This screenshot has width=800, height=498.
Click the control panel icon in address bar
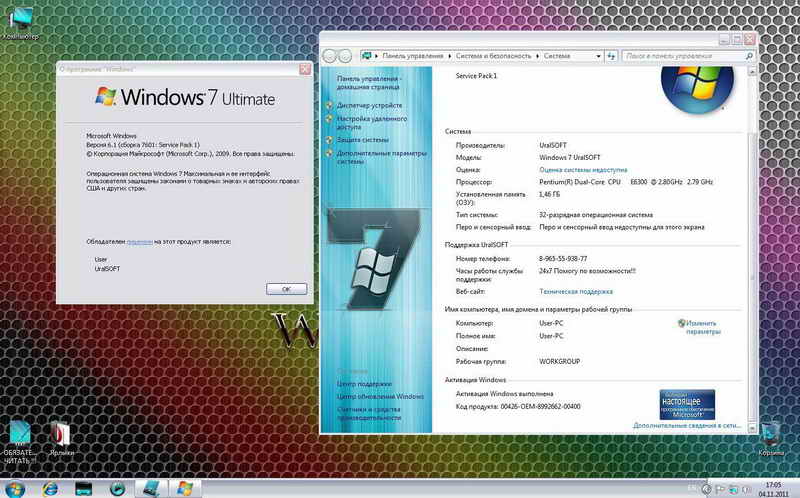pos(366,56)
